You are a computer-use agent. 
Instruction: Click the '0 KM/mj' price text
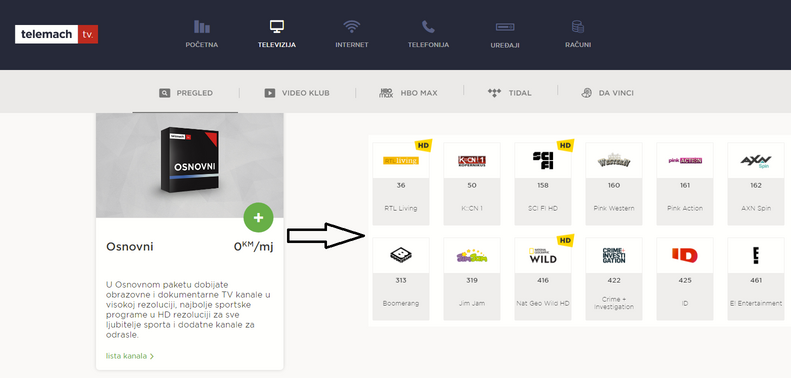254,247
